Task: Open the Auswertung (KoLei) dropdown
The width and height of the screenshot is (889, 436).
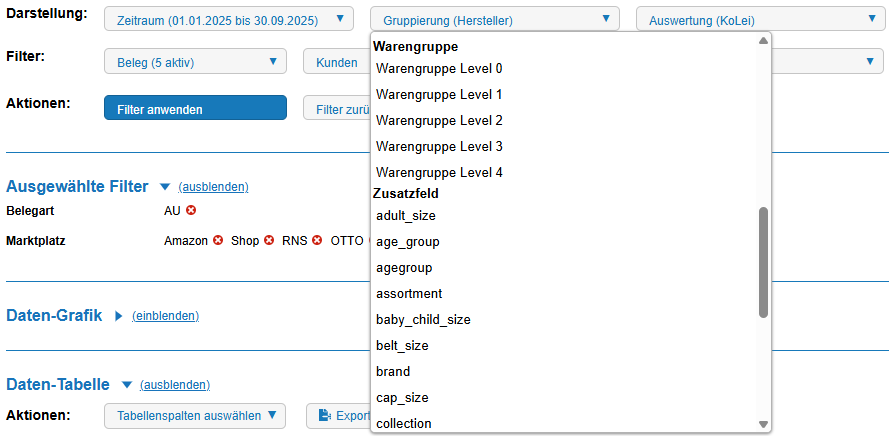Action: click(759, 19)
